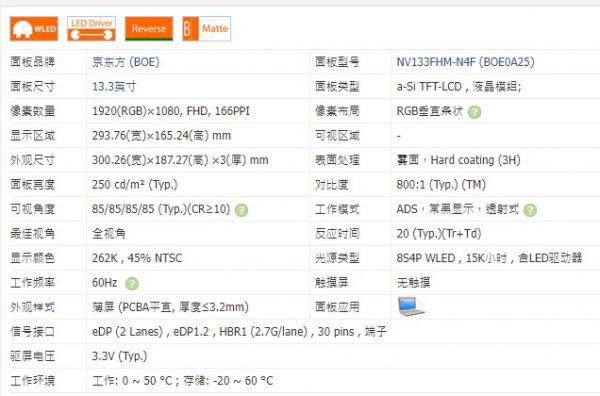
Task: Click the 262K, 45% NTSC color value
Action: [137, 258]
